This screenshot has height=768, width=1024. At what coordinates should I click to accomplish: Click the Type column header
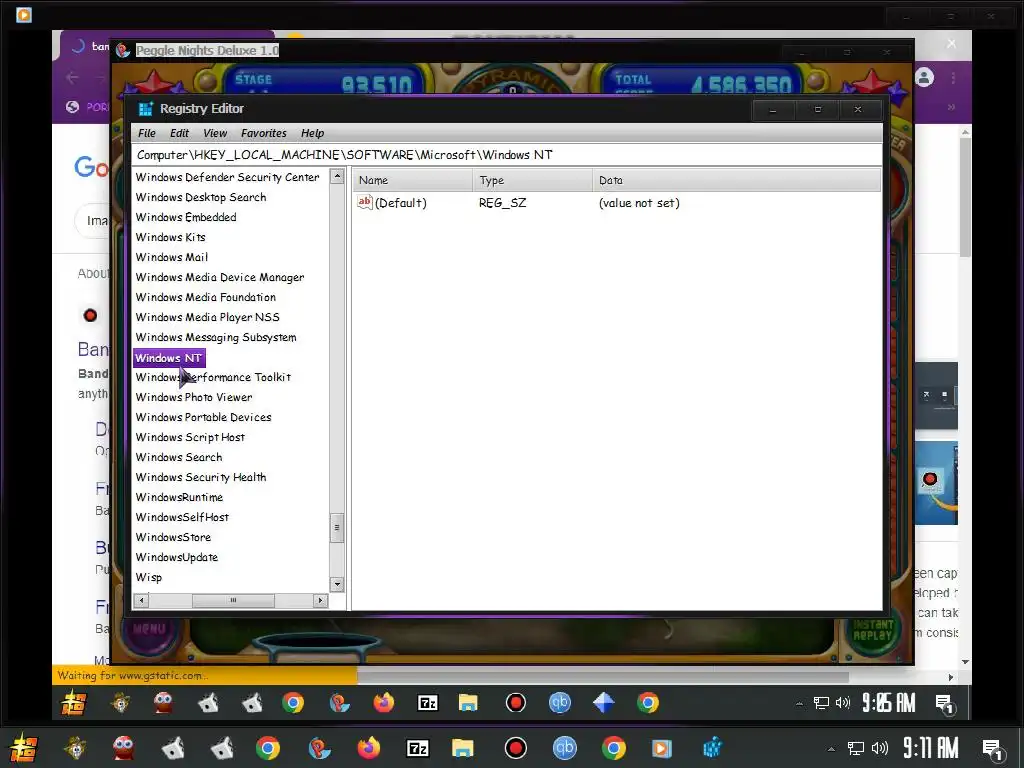pos(532,180)
